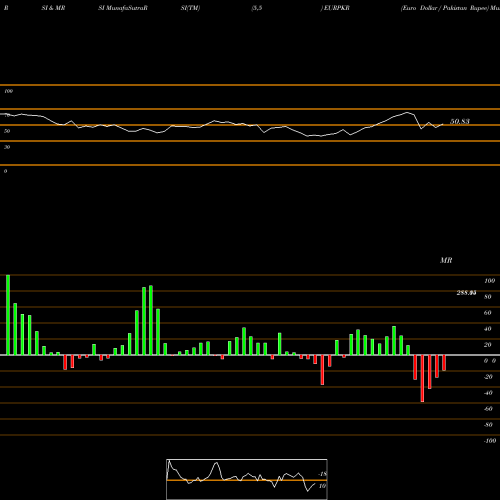Click the 10 label in the mini chart
500x500 pixels.
point(322,486)
